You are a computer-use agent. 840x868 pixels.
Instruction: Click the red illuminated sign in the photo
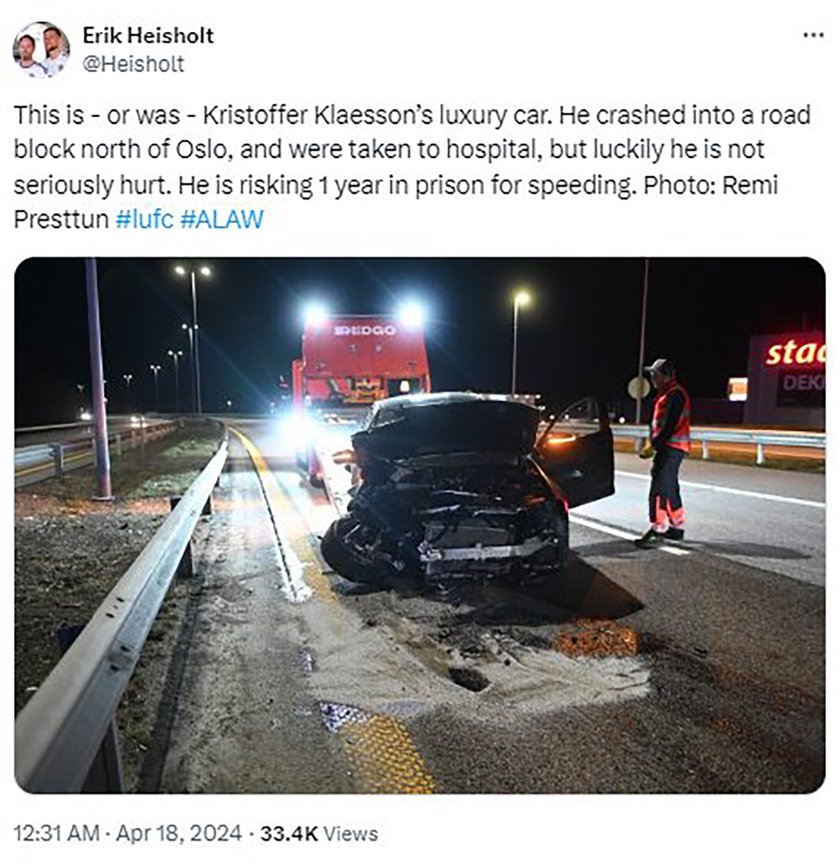coord(795,351)
